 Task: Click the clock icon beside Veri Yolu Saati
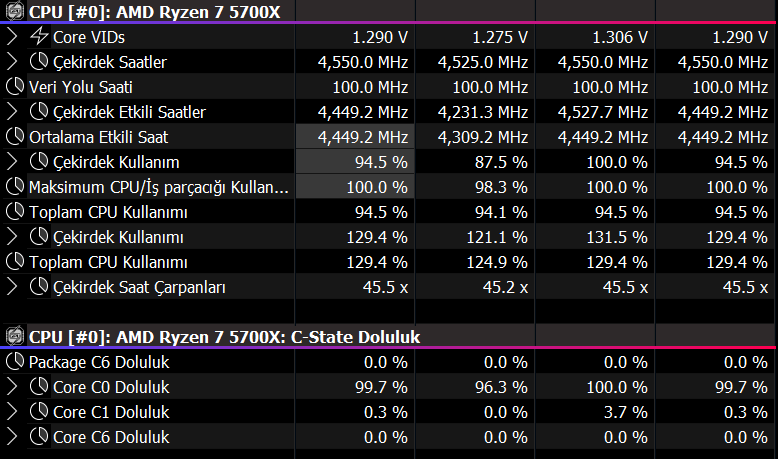pos(15,86)
